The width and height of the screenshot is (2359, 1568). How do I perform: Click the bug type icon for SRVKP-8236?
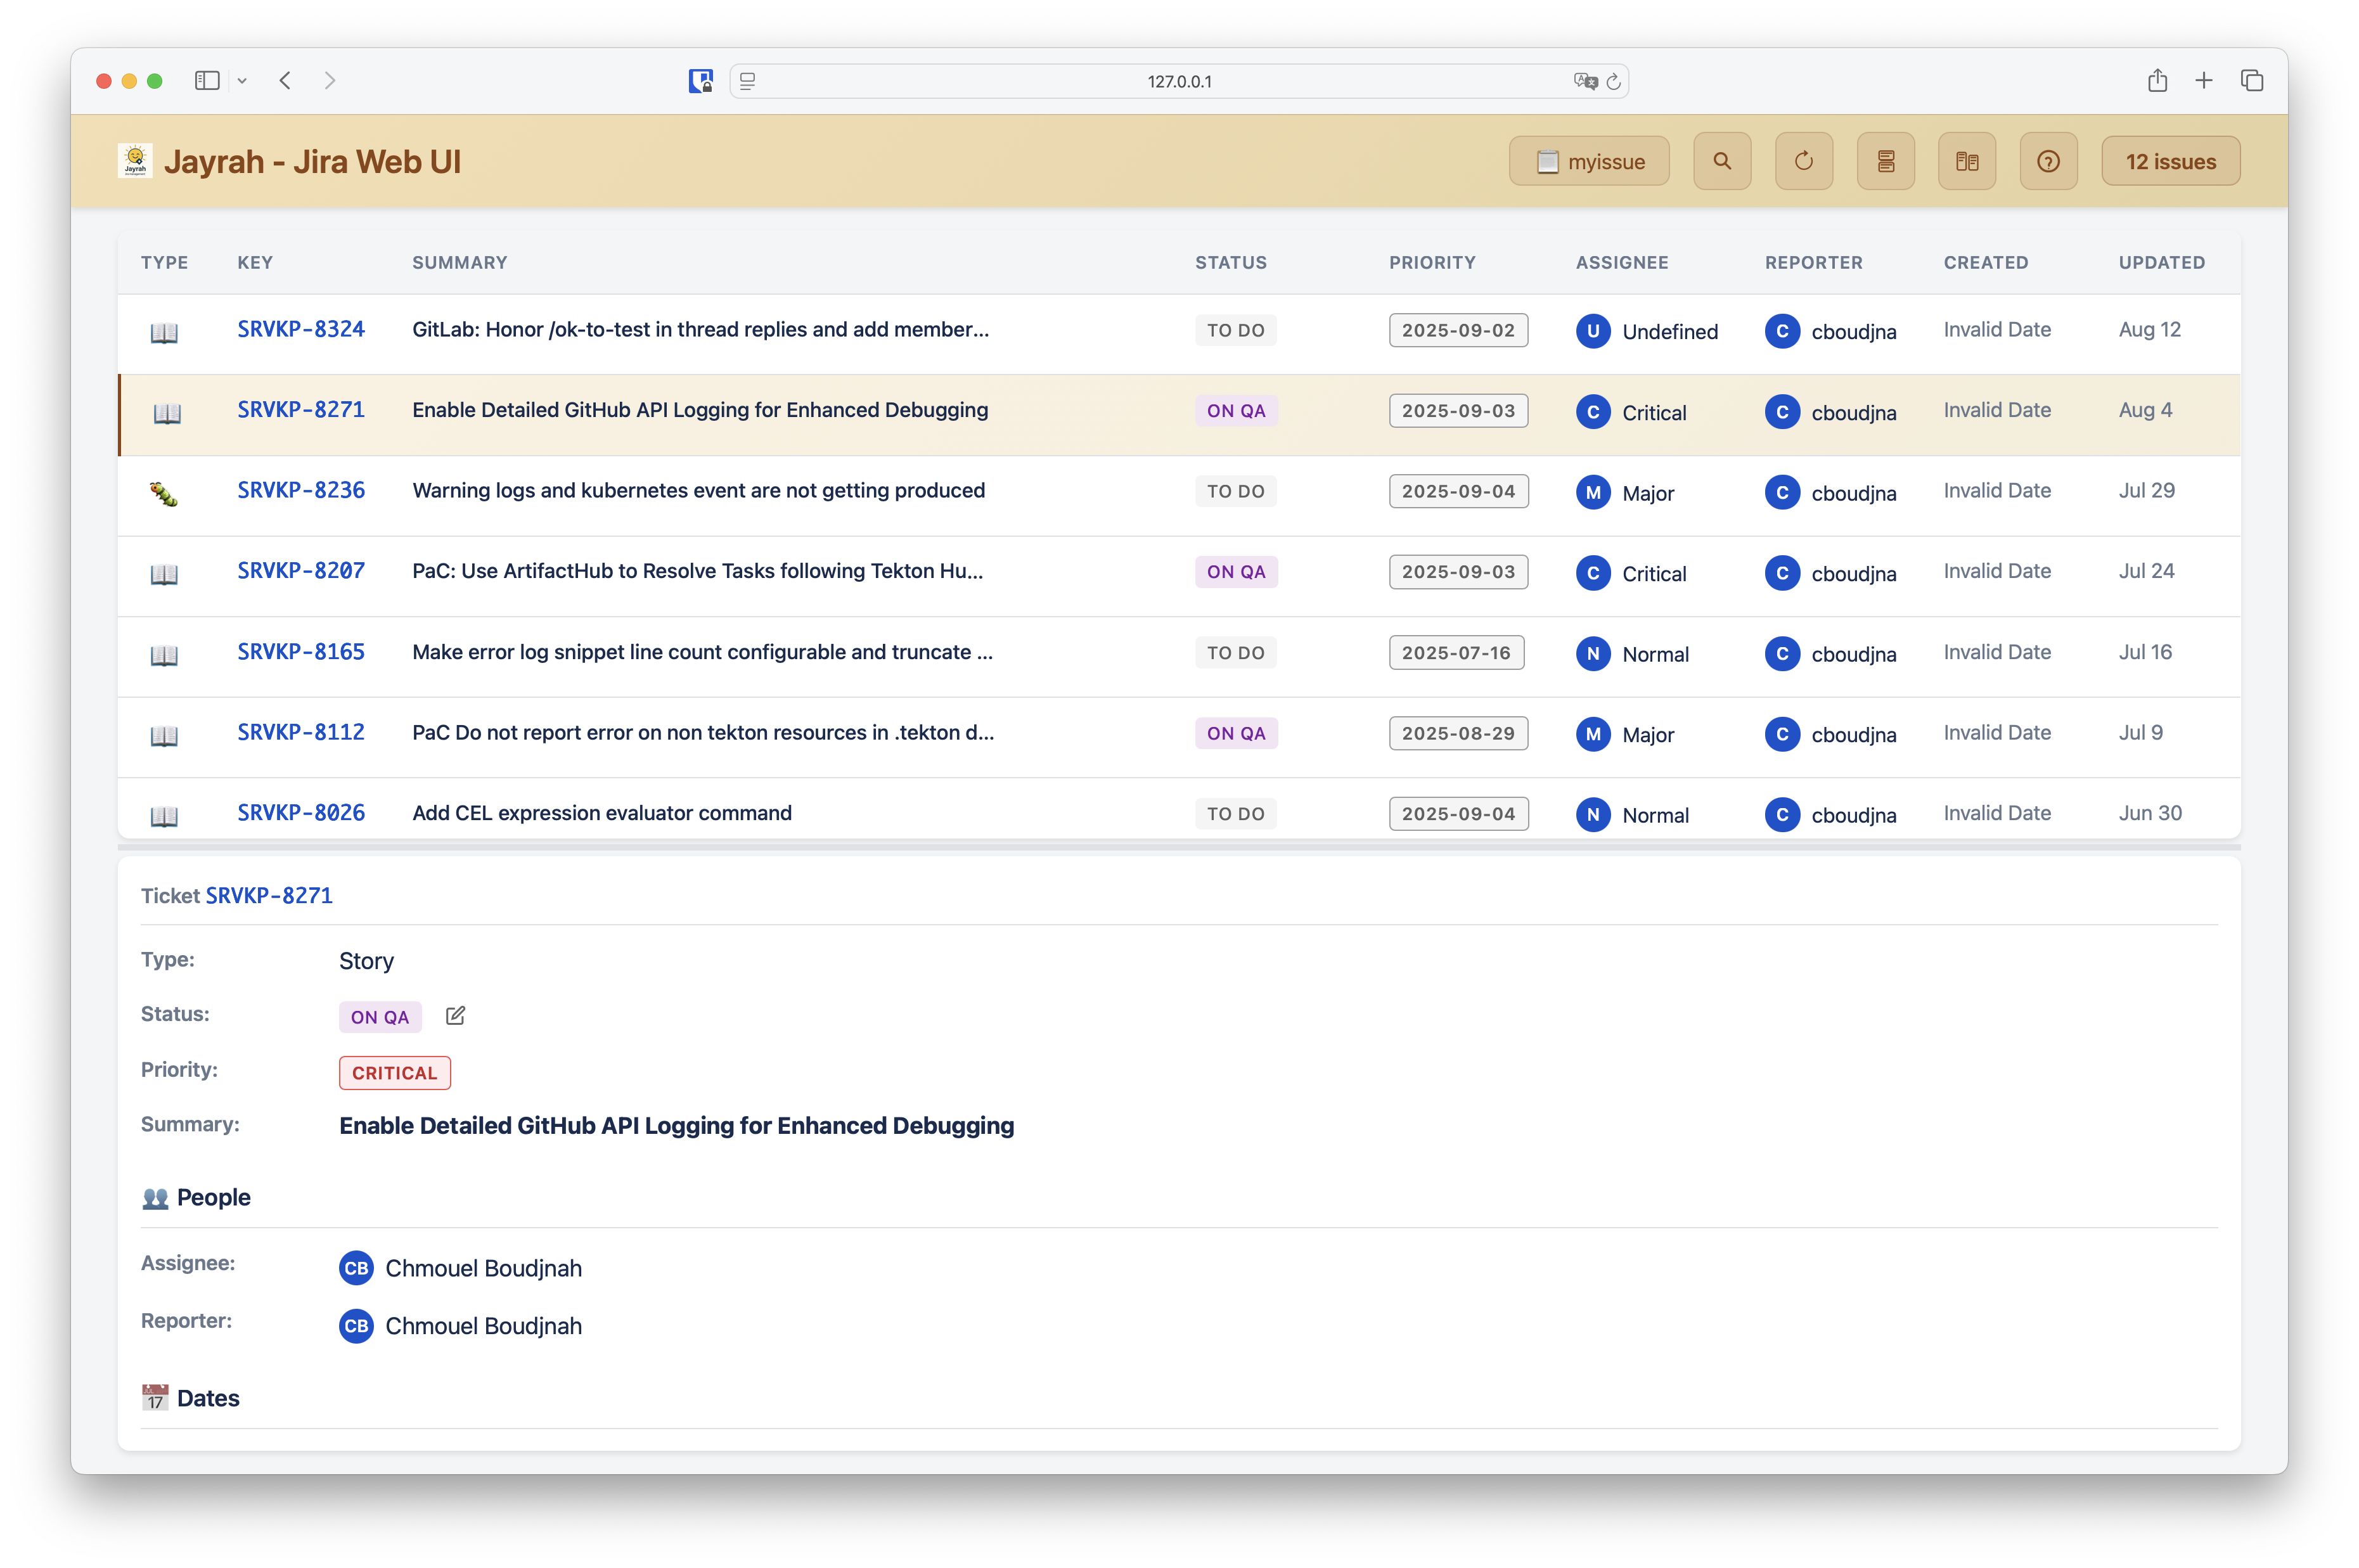tap(164, 493)
